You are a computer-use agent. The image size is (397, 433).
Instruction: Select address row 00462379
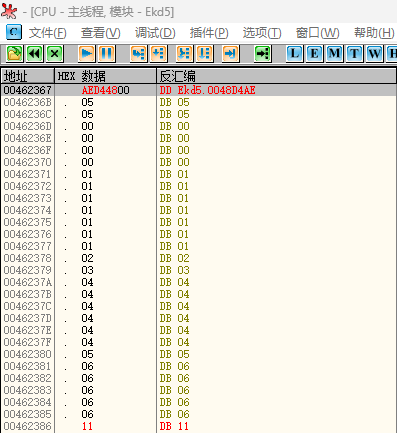click(x=198, y=270)
